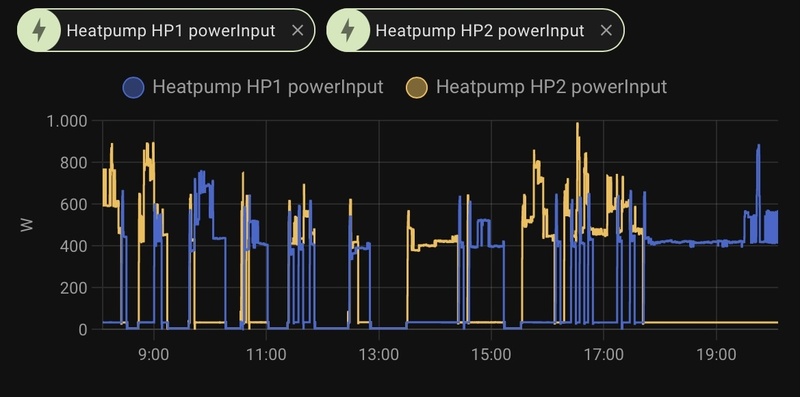The height and width of the screenshot is (397, 800).
Task: Toggle HP2 series via yellow legend dot
Action: click(x=416, y=87)
